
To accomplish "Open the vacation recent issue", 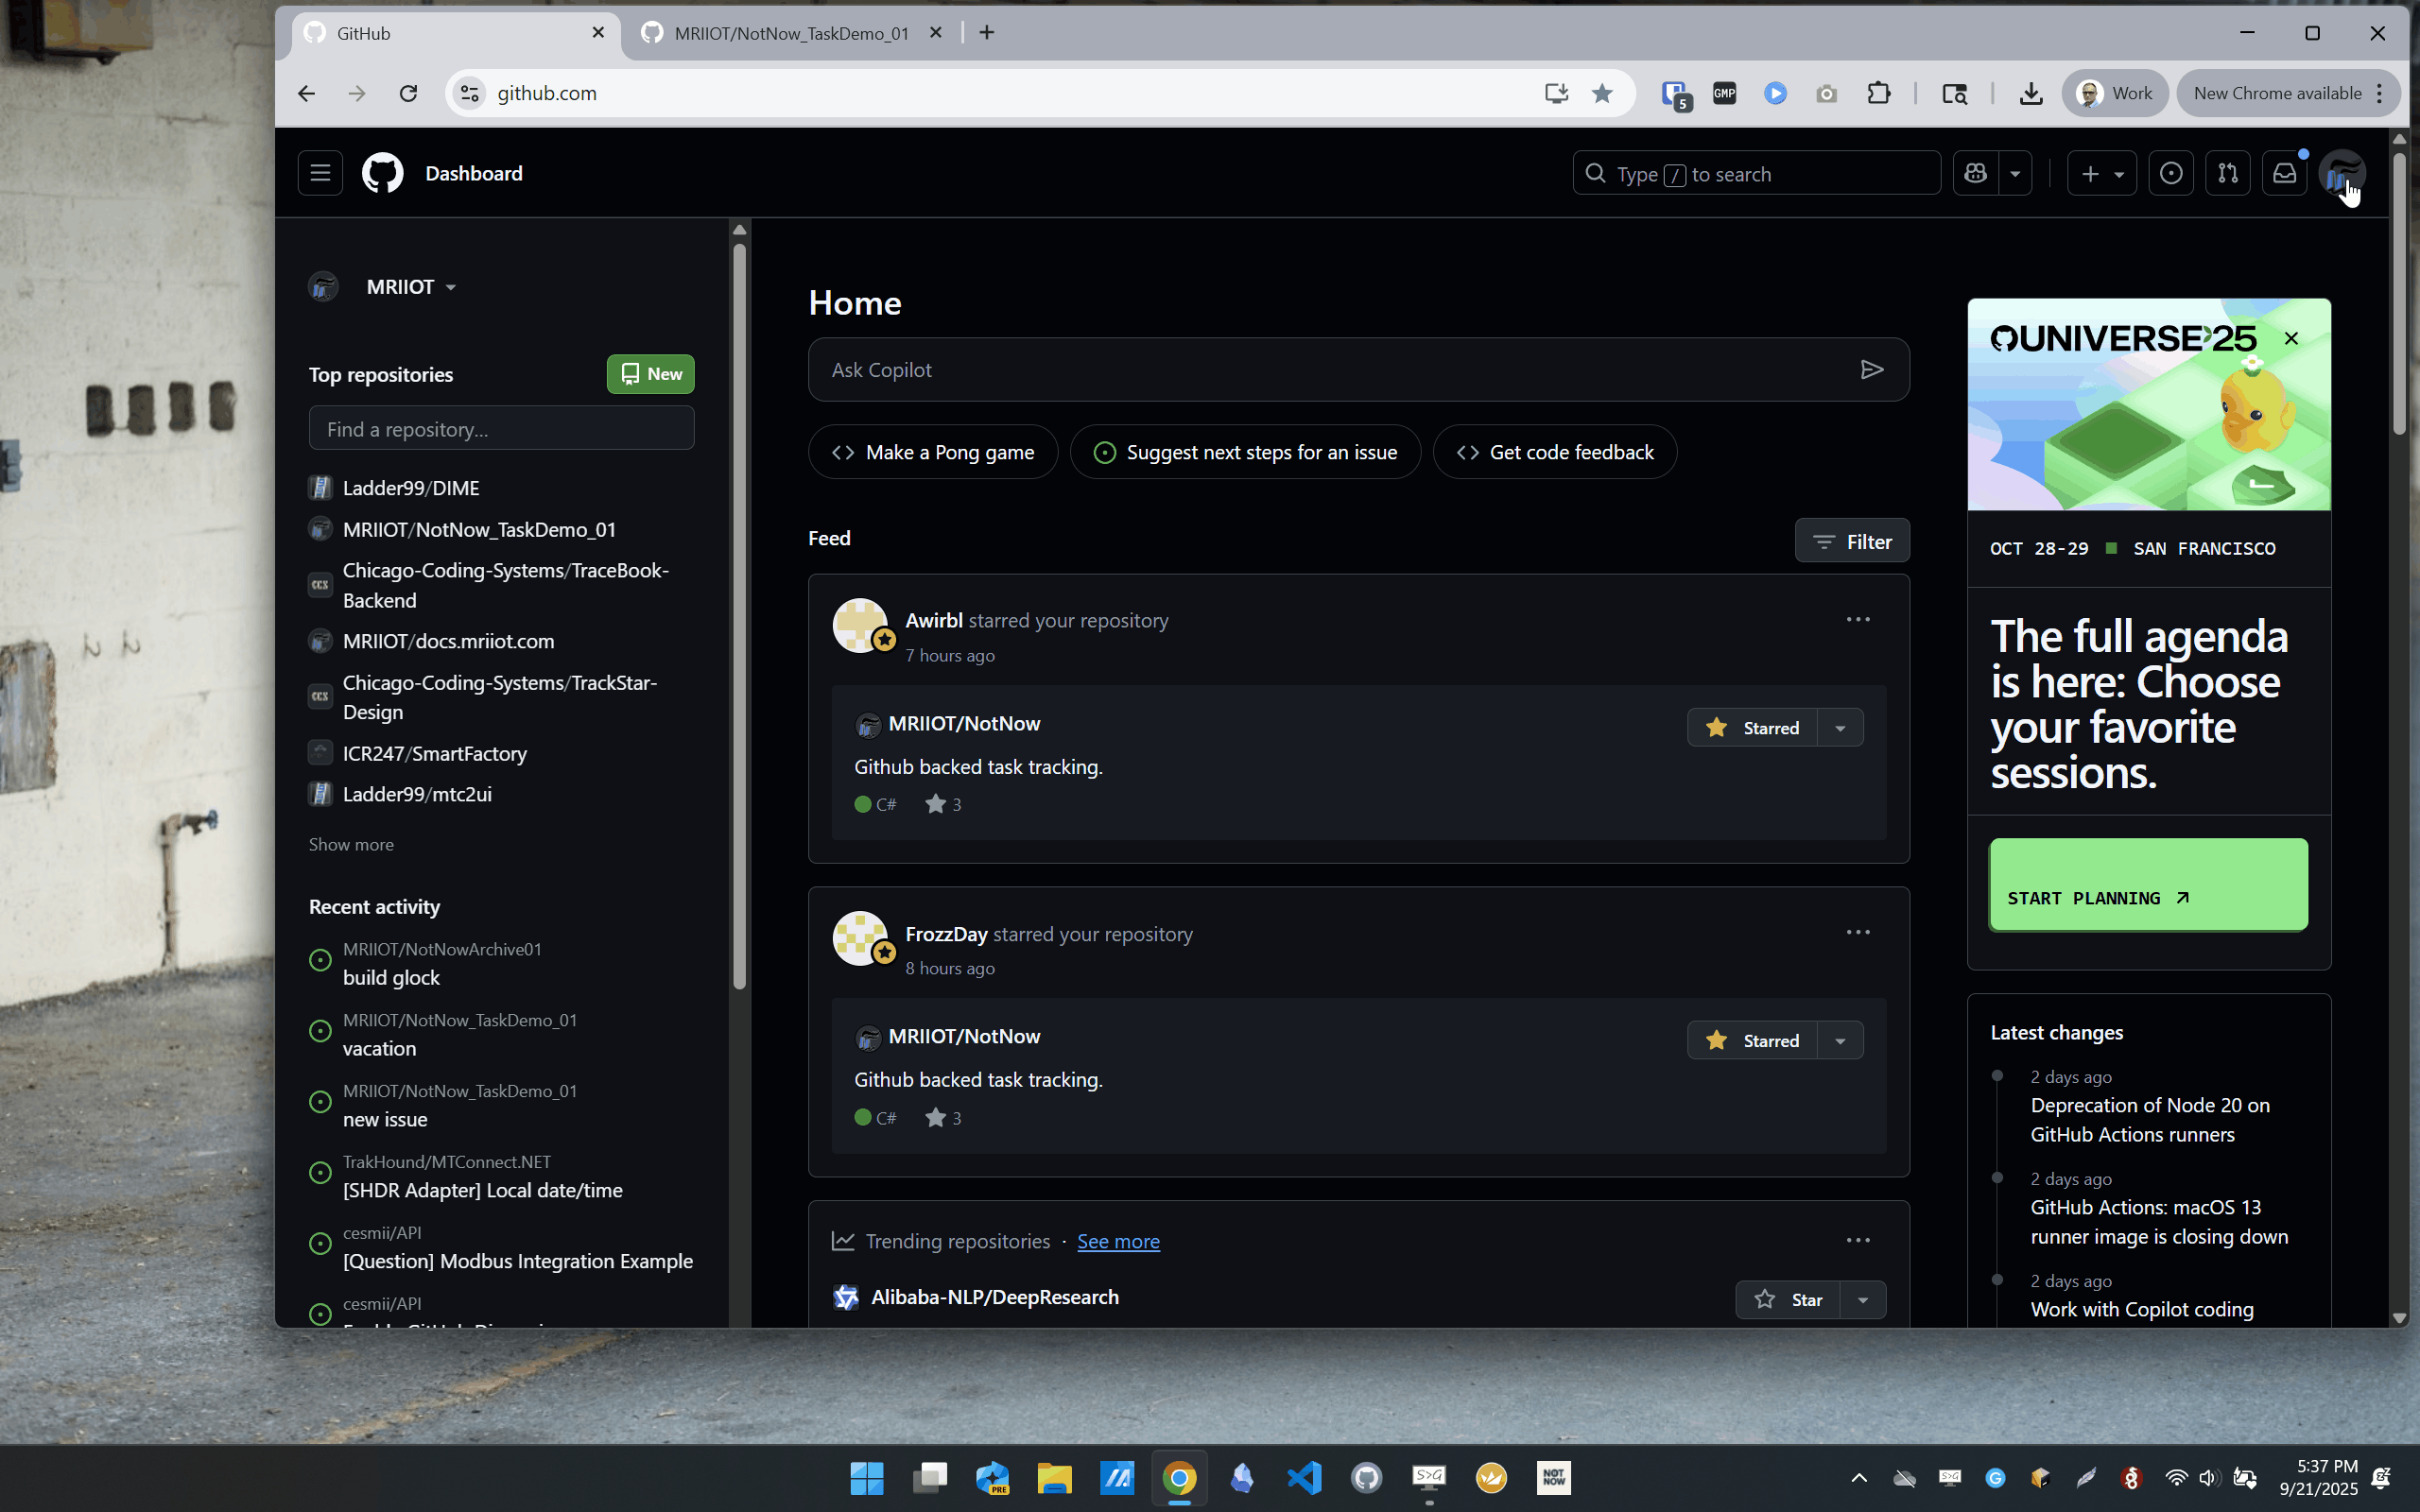I will point(379,1048).
